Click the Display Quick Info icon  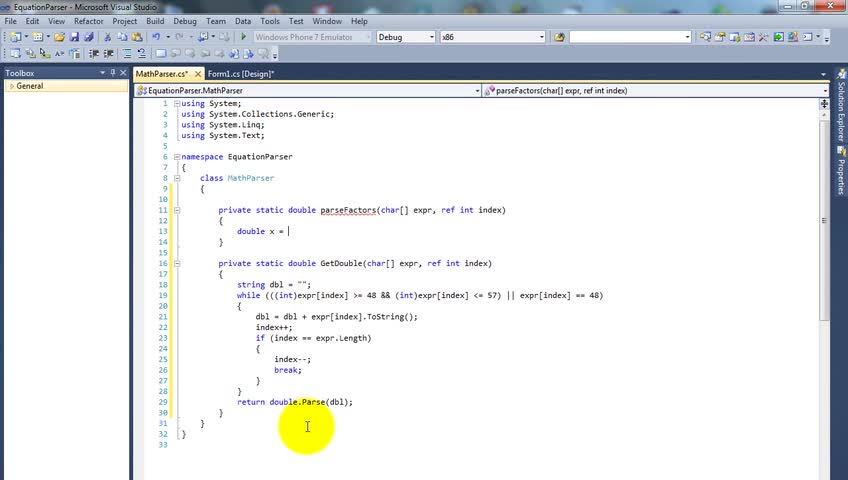(45, 54)
